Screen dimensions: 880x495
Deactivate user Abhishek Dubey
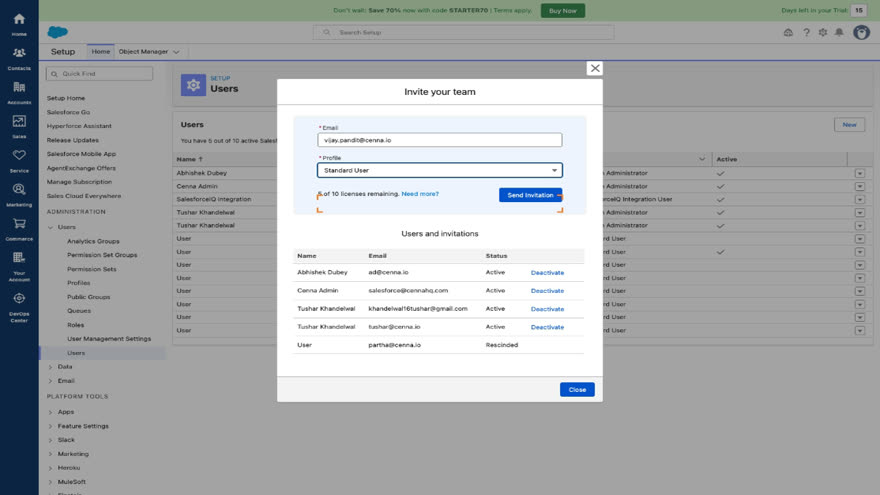click(547, 273)
